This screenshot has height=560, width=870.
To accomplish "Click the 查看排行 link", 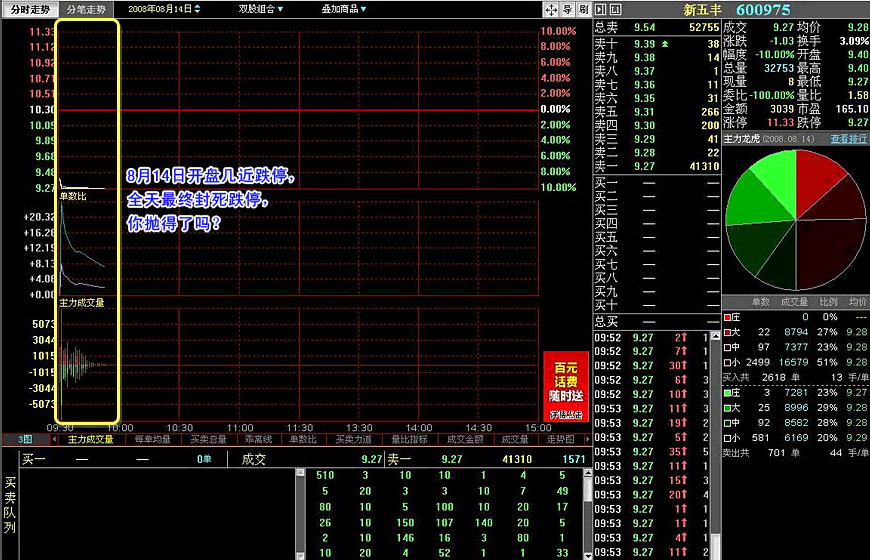I will click(848, 139).
